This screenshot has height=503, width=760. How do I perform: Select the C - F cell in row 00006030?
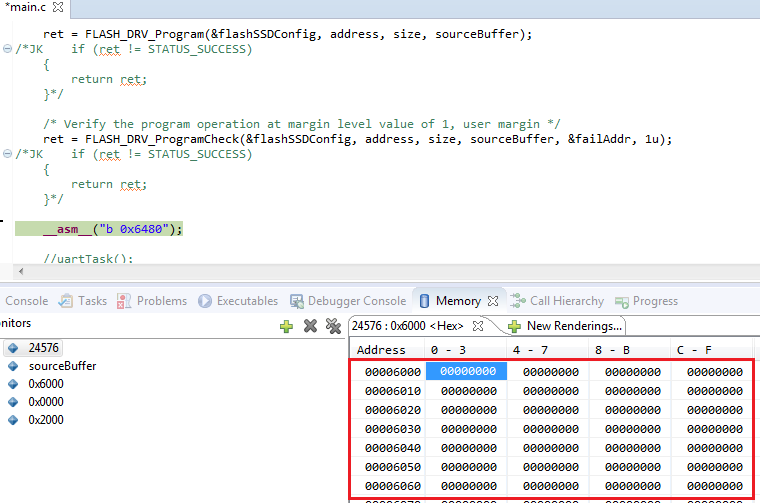point(714,429)
